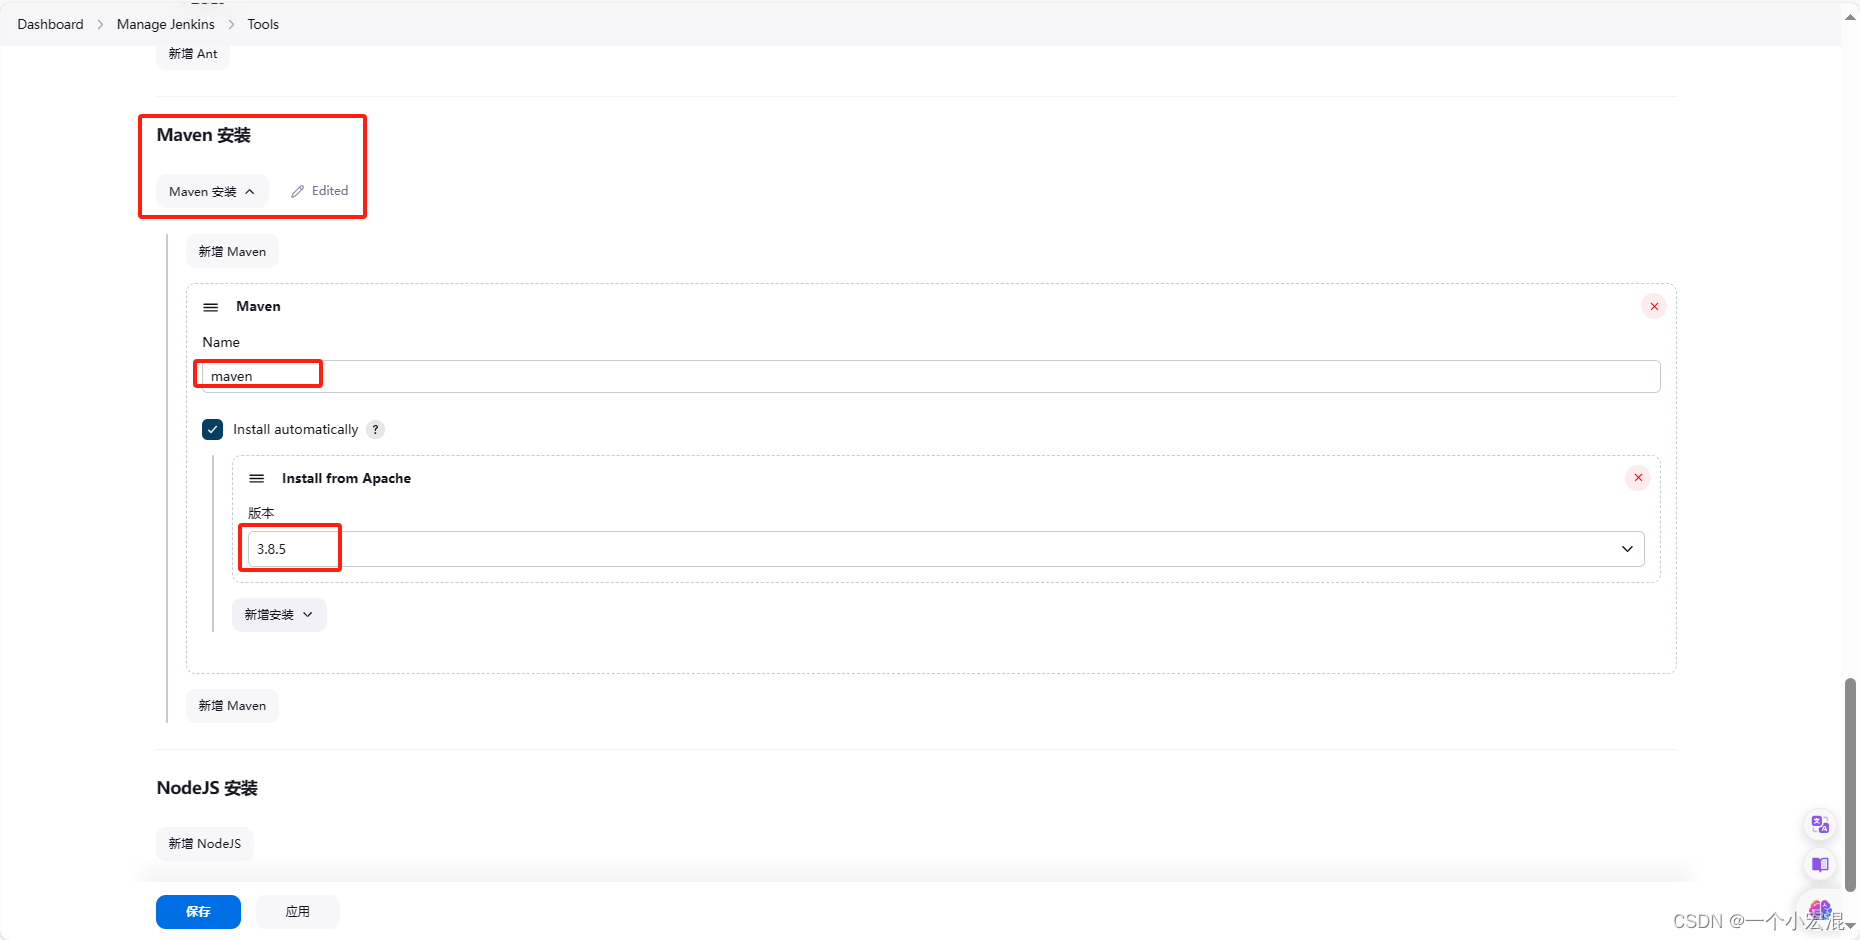Click the Maven block drag handle icon
The height and width of the screenshot is (940, 1860).
point(210,307)
